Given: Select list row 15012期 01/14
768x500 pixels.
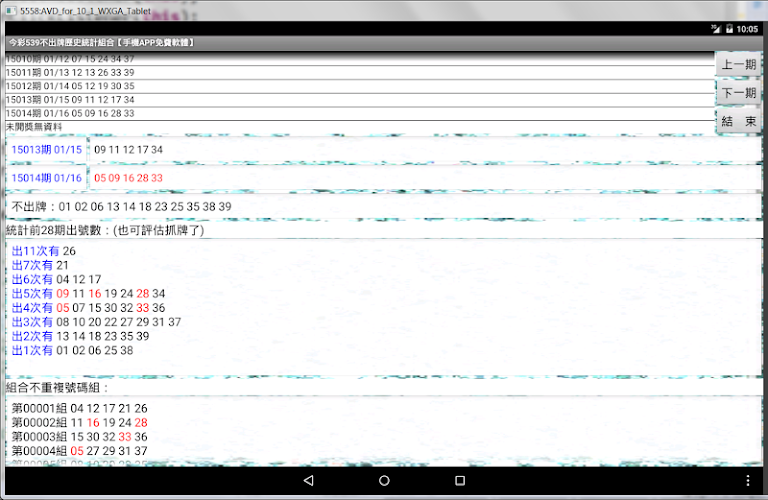Looking at the screenshot, I should [x=360, y=86].
